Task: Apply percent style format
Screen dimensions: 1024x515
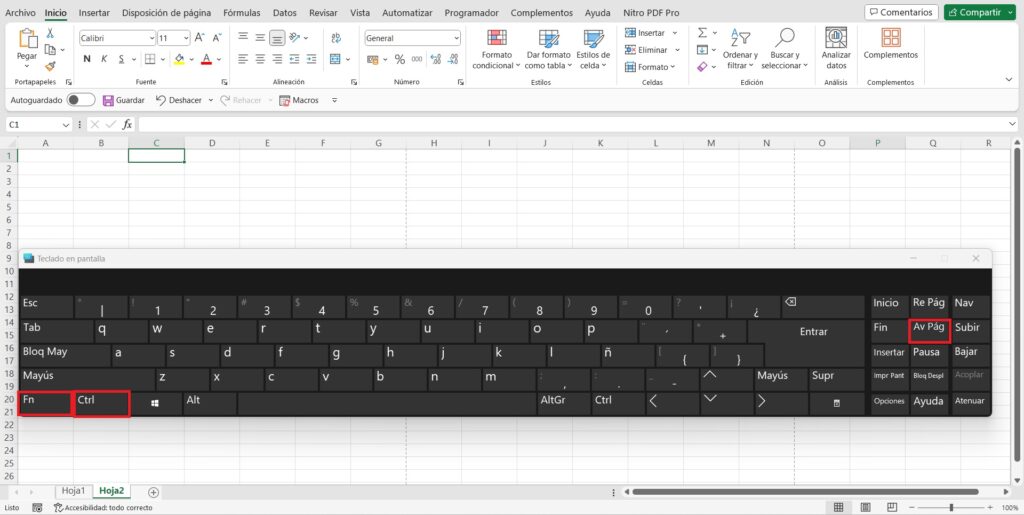Action: [x=400, y=59]
